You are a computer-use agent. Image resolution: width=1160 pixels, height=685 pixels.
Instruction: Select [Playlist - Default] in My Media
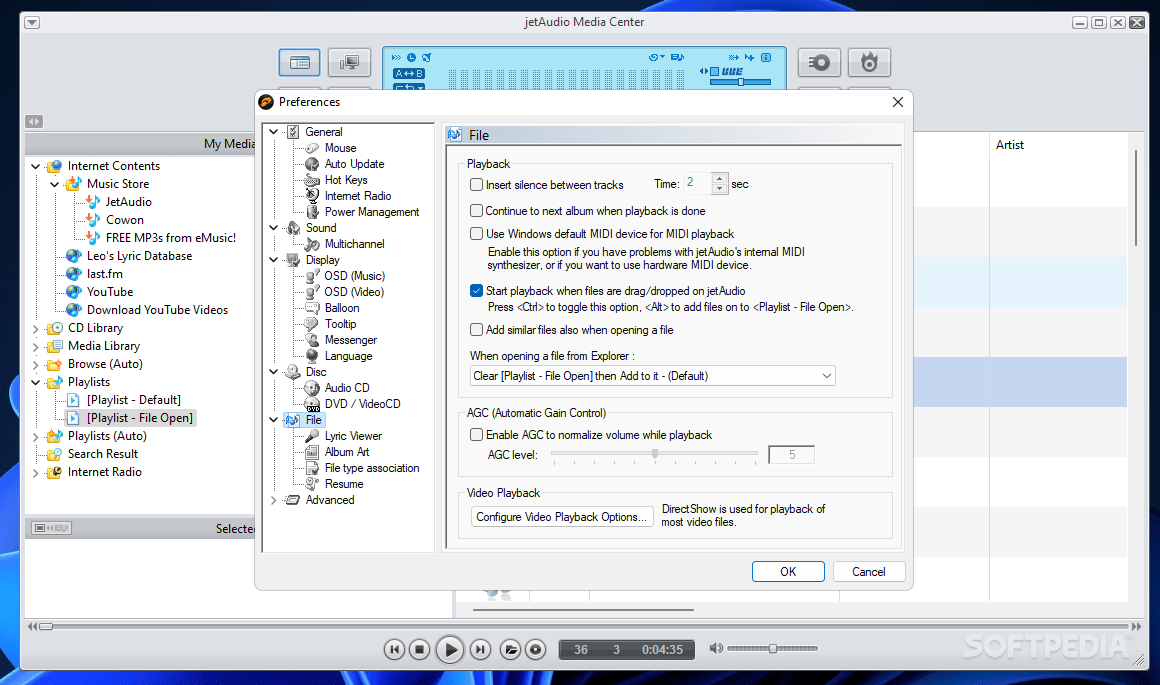133,400
